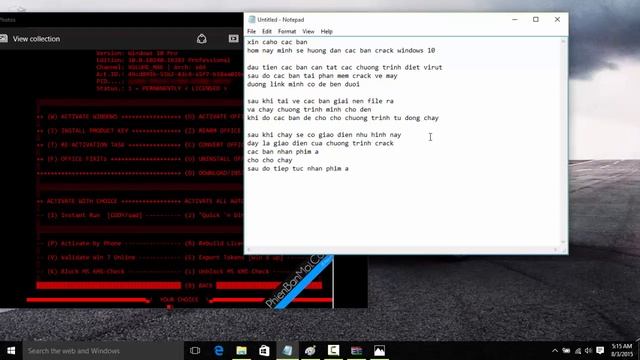Click the collection icon beside View collection

pyautogui.click(x=4, y=39)
